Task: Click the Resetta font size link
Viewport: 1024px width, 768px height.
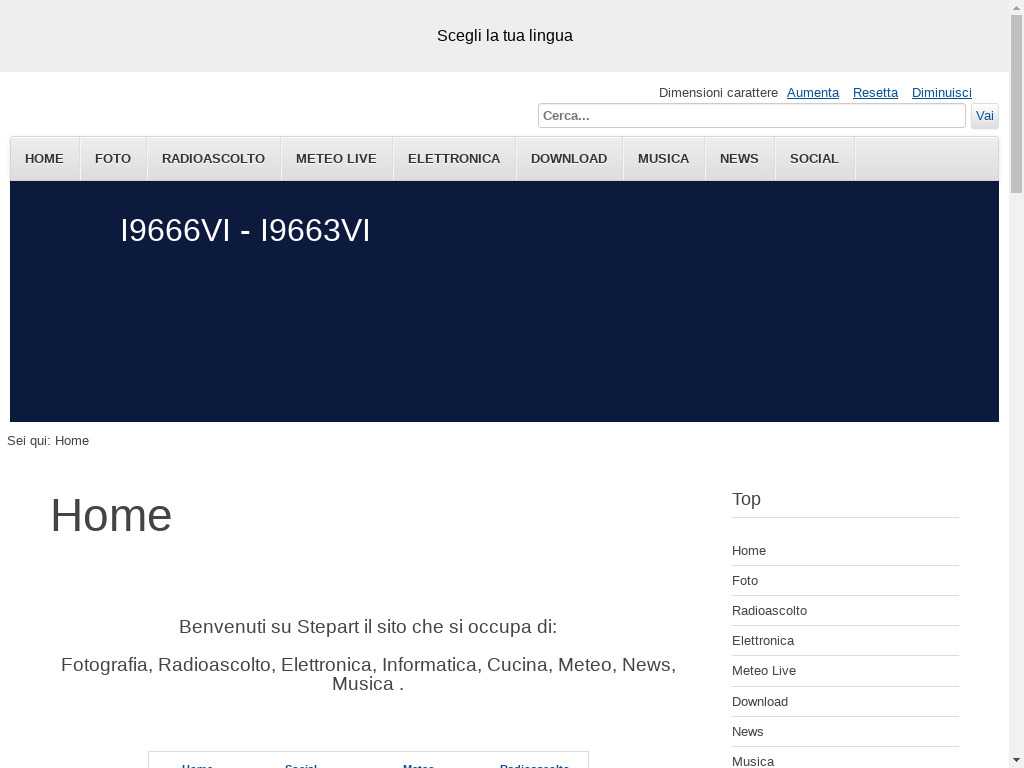Action: click(x=875, y=92)
